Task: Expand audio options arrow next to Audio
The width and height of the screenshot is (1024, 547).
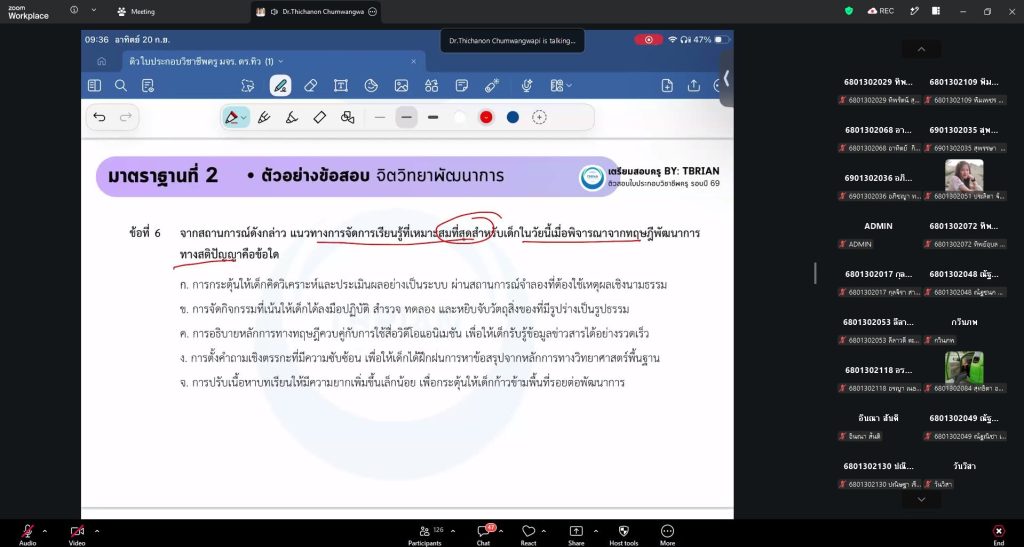Action: [44, 531]
